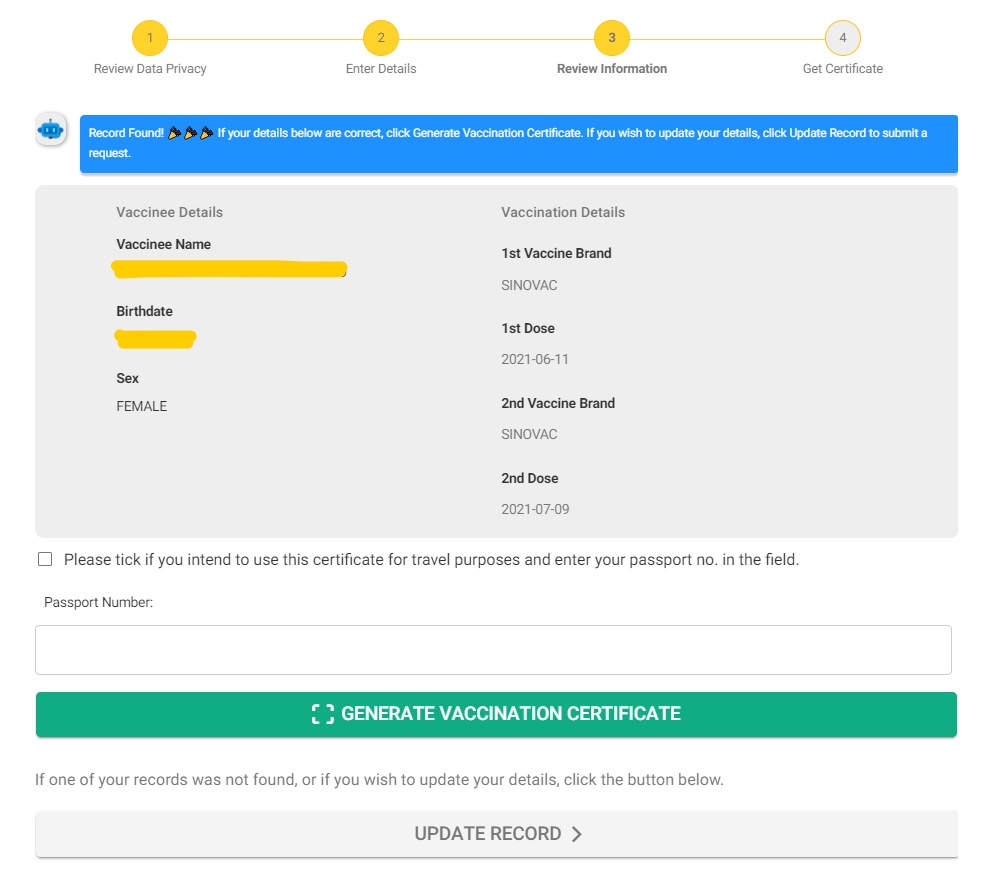Click the party popper emojis in banner
Viewport: 996px width, 874px height.
click(x=190, y=133)
